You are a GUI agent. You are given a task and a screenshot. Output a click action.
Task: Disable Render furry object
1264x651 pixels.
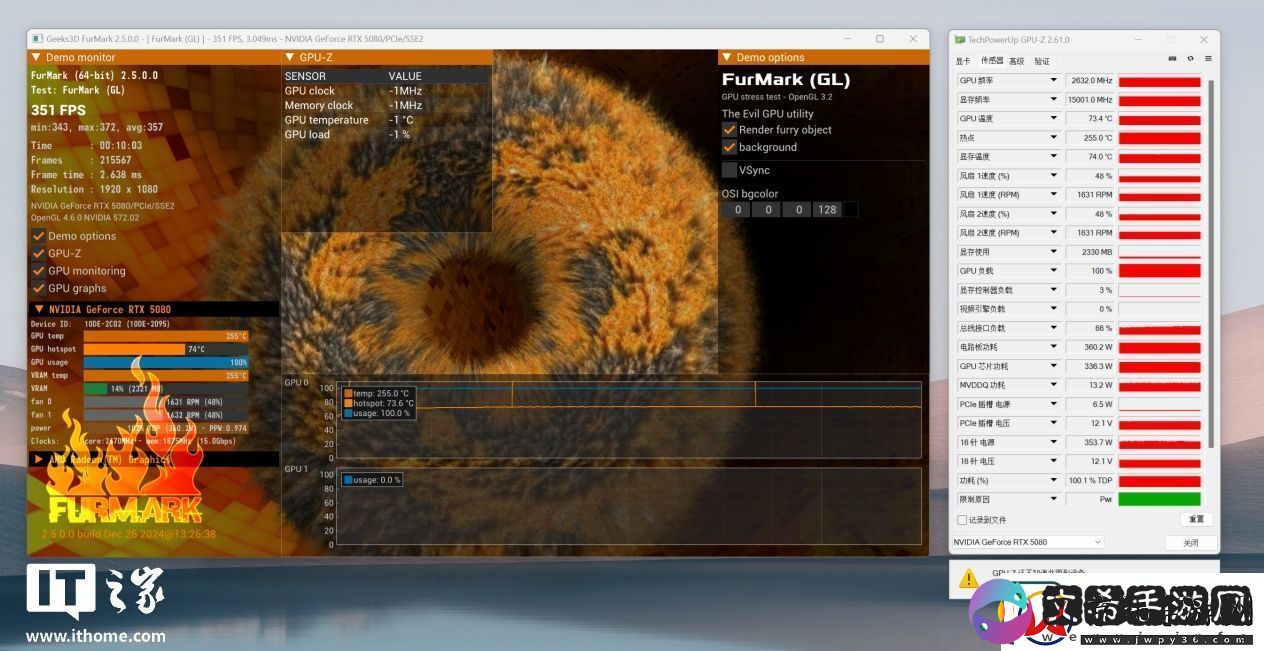[x=729, y=130]
